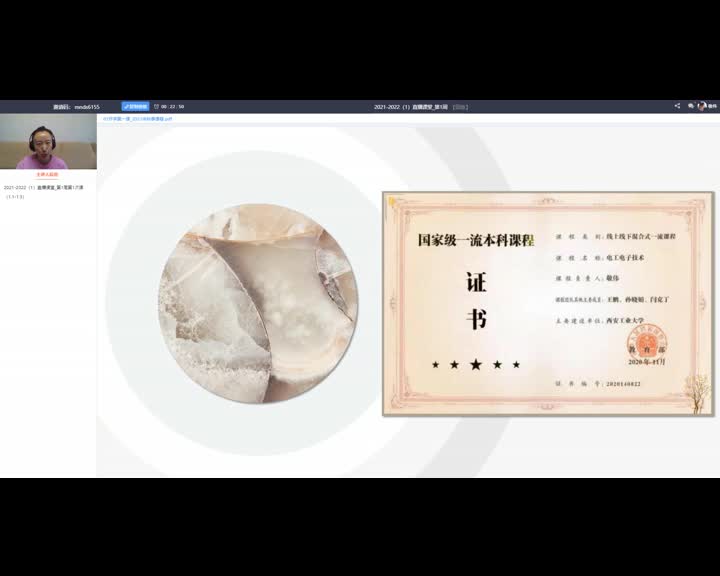The width and height of the screenshot is (720, 576).
Task: Click the timer clock icon
Action: coord(156,107)
